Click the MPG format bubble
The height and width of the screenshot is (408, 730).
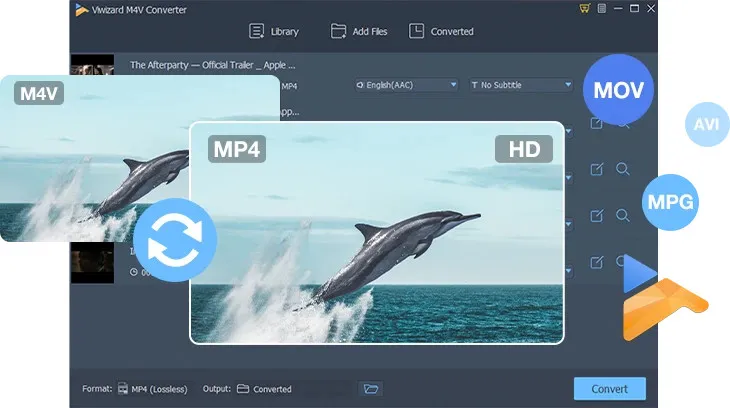(x=670, y=202)
